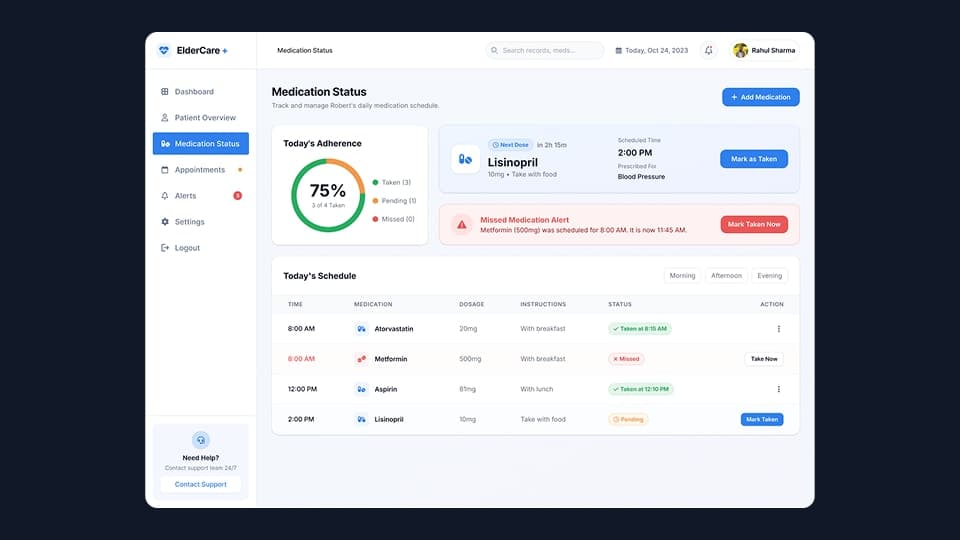Click the calendar icon beside today's date
Screen dimensions: 960x540
(x=618, y=50)
